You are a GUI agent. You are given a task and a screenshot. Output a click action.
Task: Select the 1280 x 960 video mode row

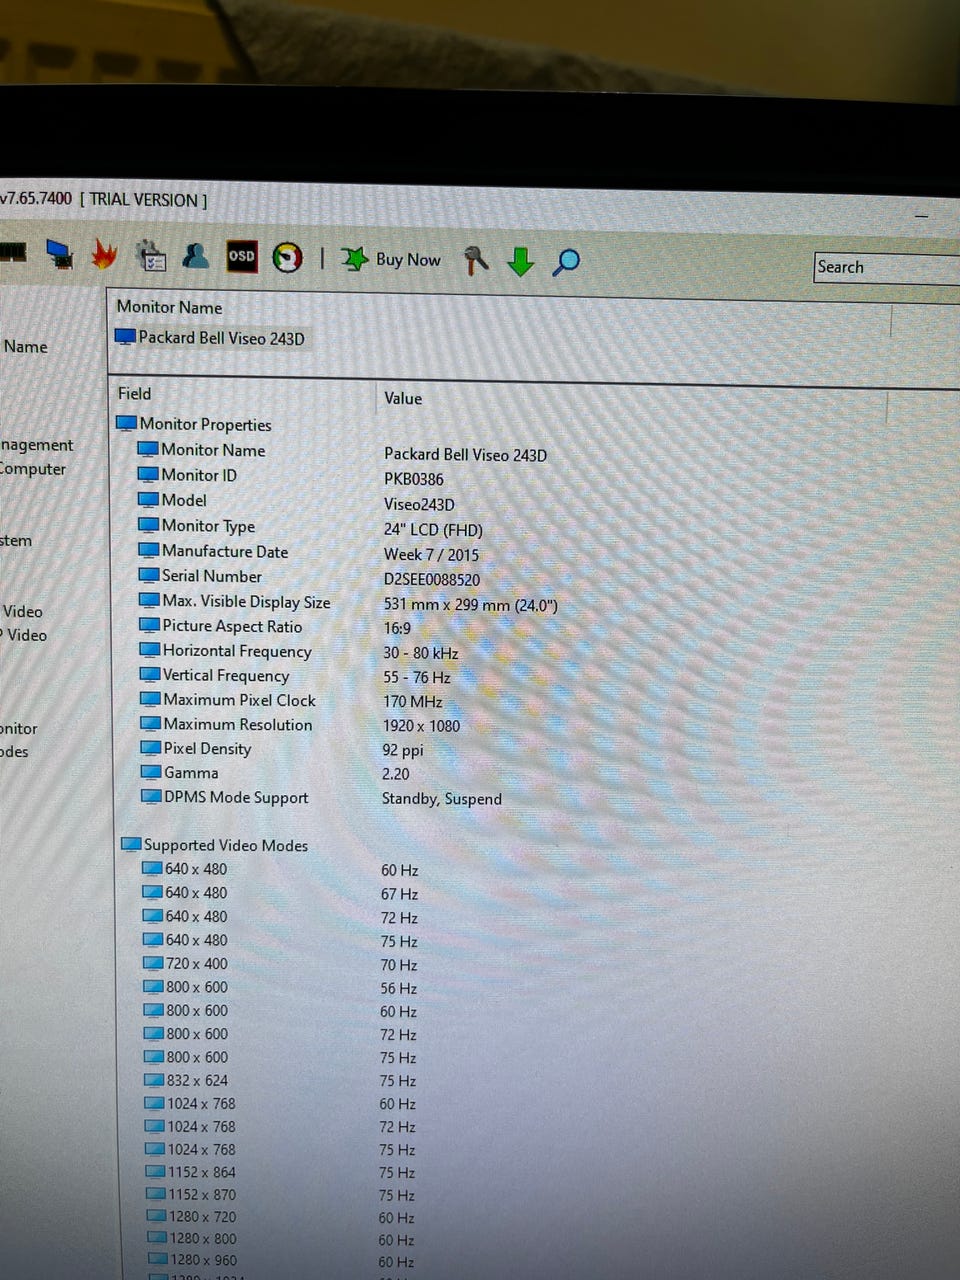click(280, 1261)
